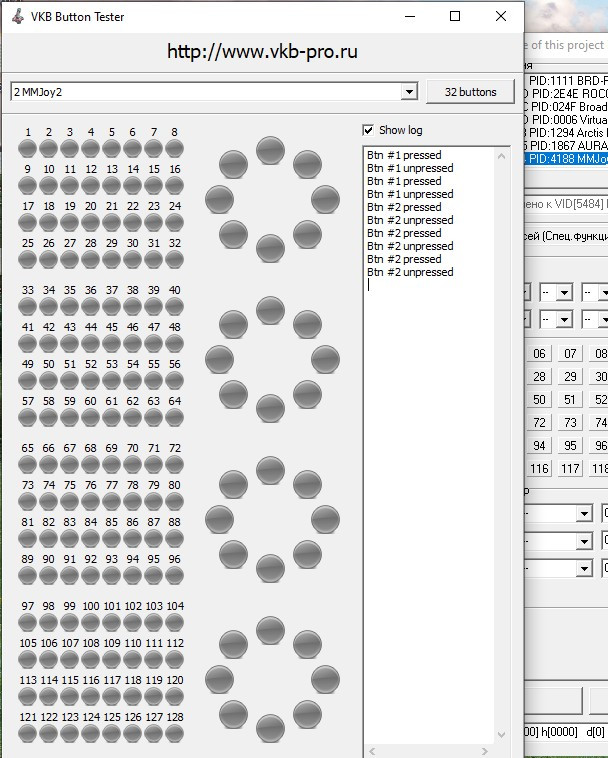The image size is (608, 758).
Task: Click background button numbered 117
Action: (570, 468)
